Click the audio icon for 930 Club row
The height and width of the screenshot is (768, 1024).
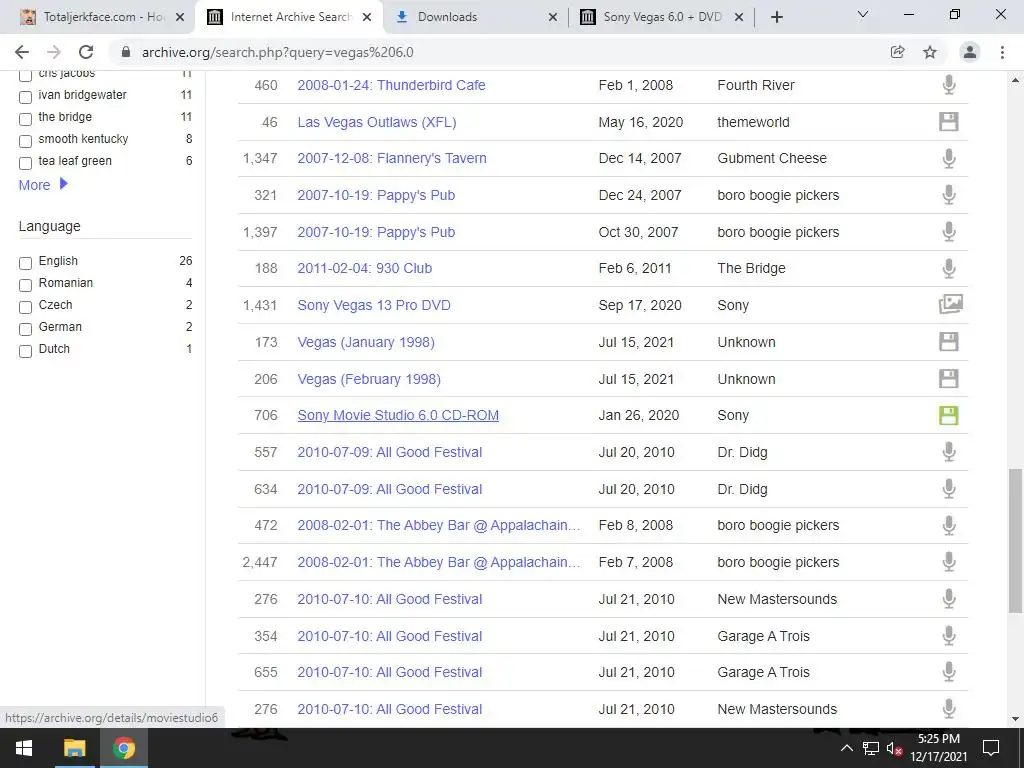click(949, 268)
